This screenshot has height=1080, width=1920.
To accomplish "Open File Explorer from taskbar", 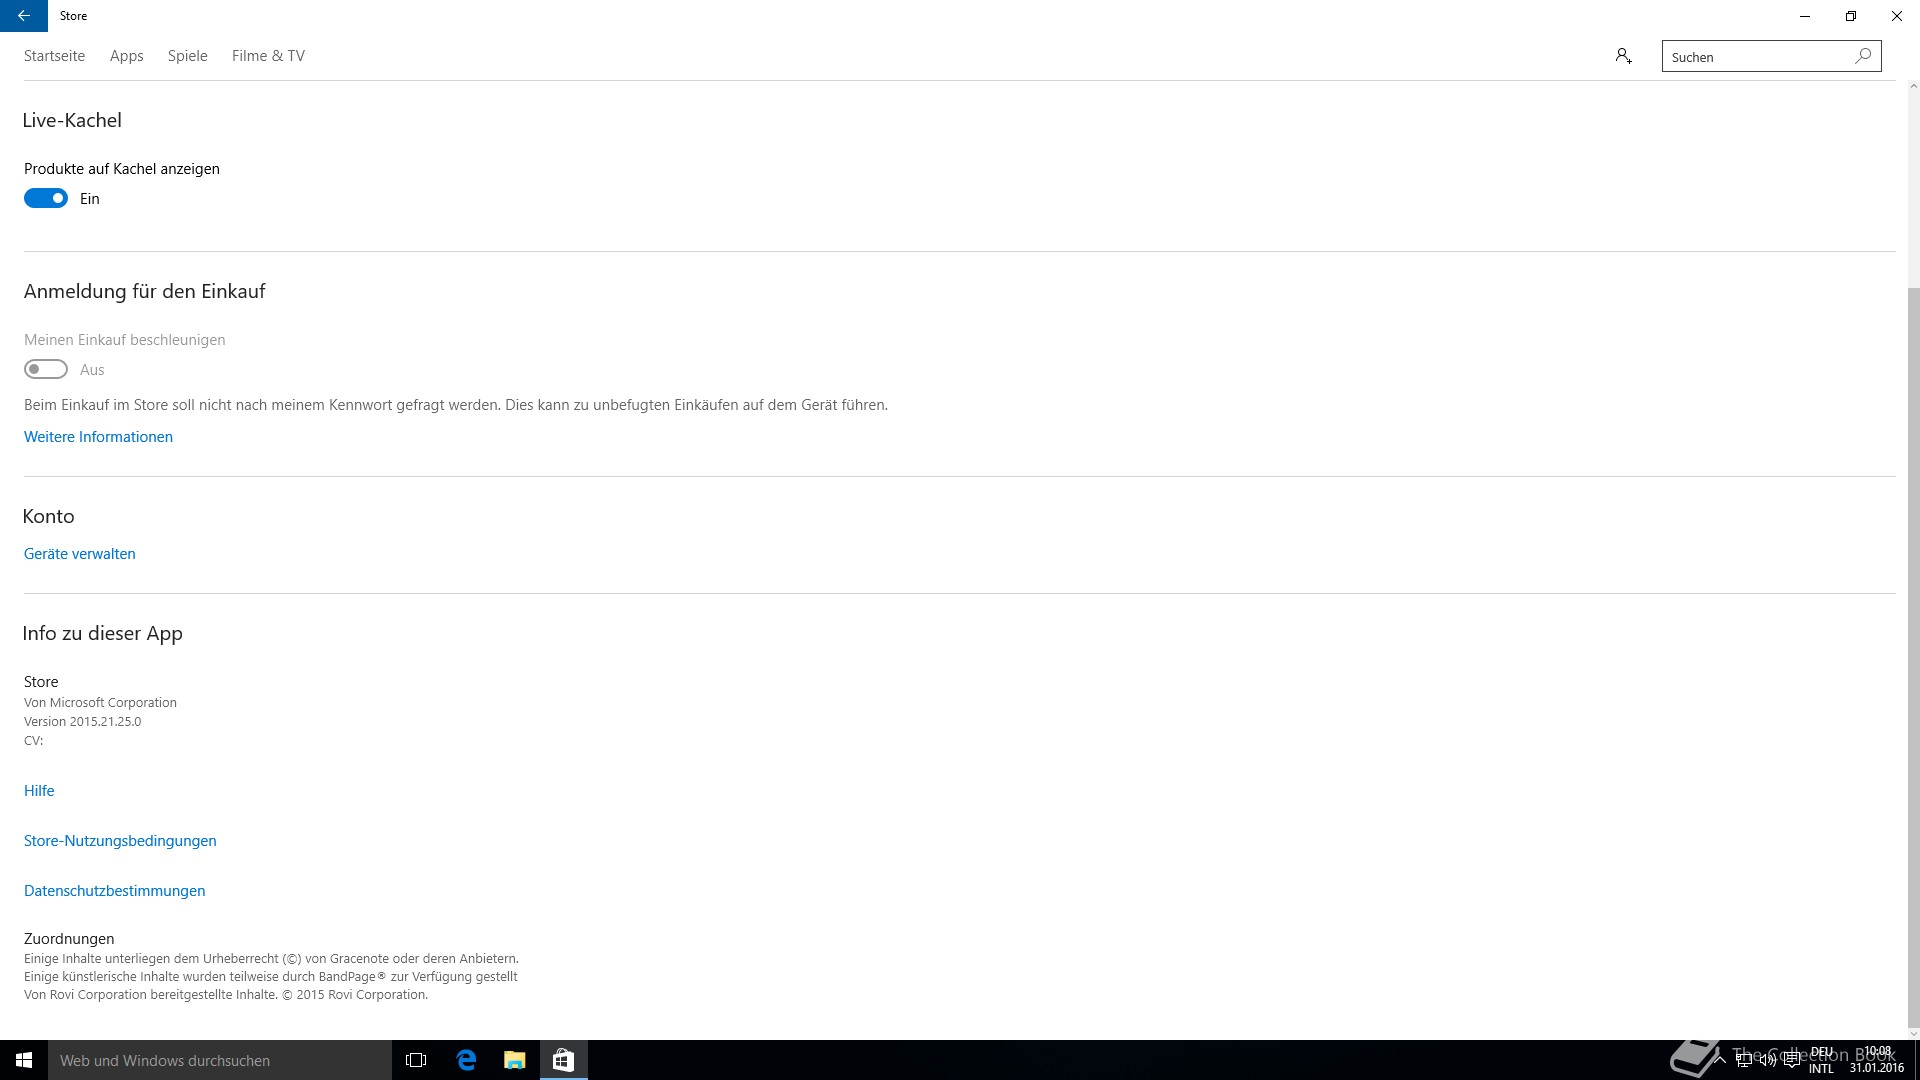I will click(514, 1060).
